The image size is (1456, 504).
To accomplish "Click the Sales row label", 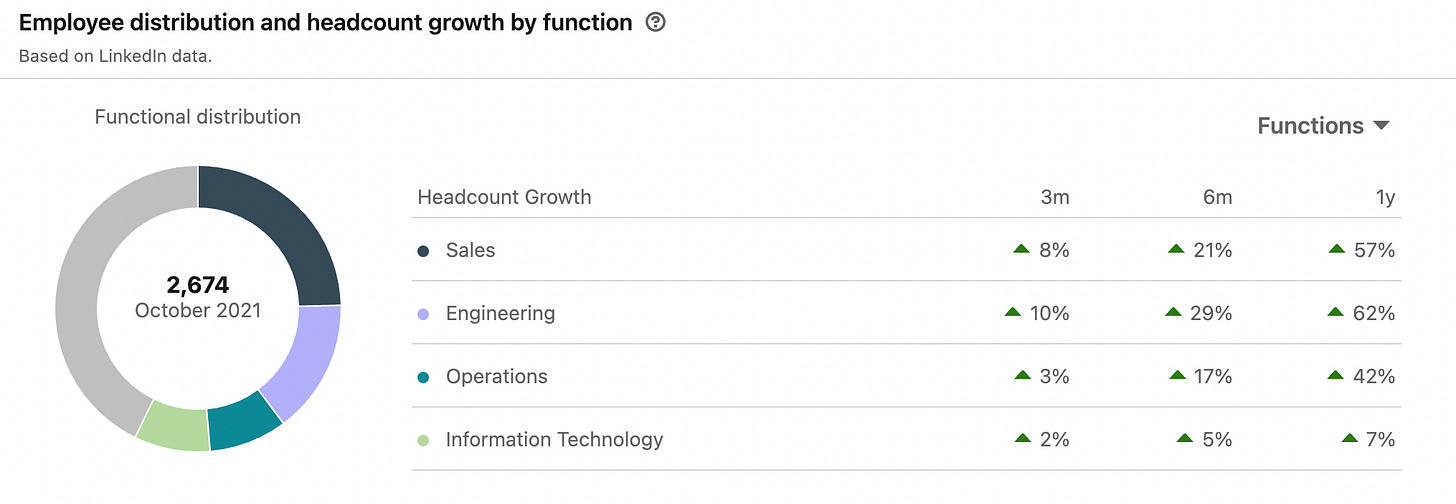I will [x=470, y=251].
